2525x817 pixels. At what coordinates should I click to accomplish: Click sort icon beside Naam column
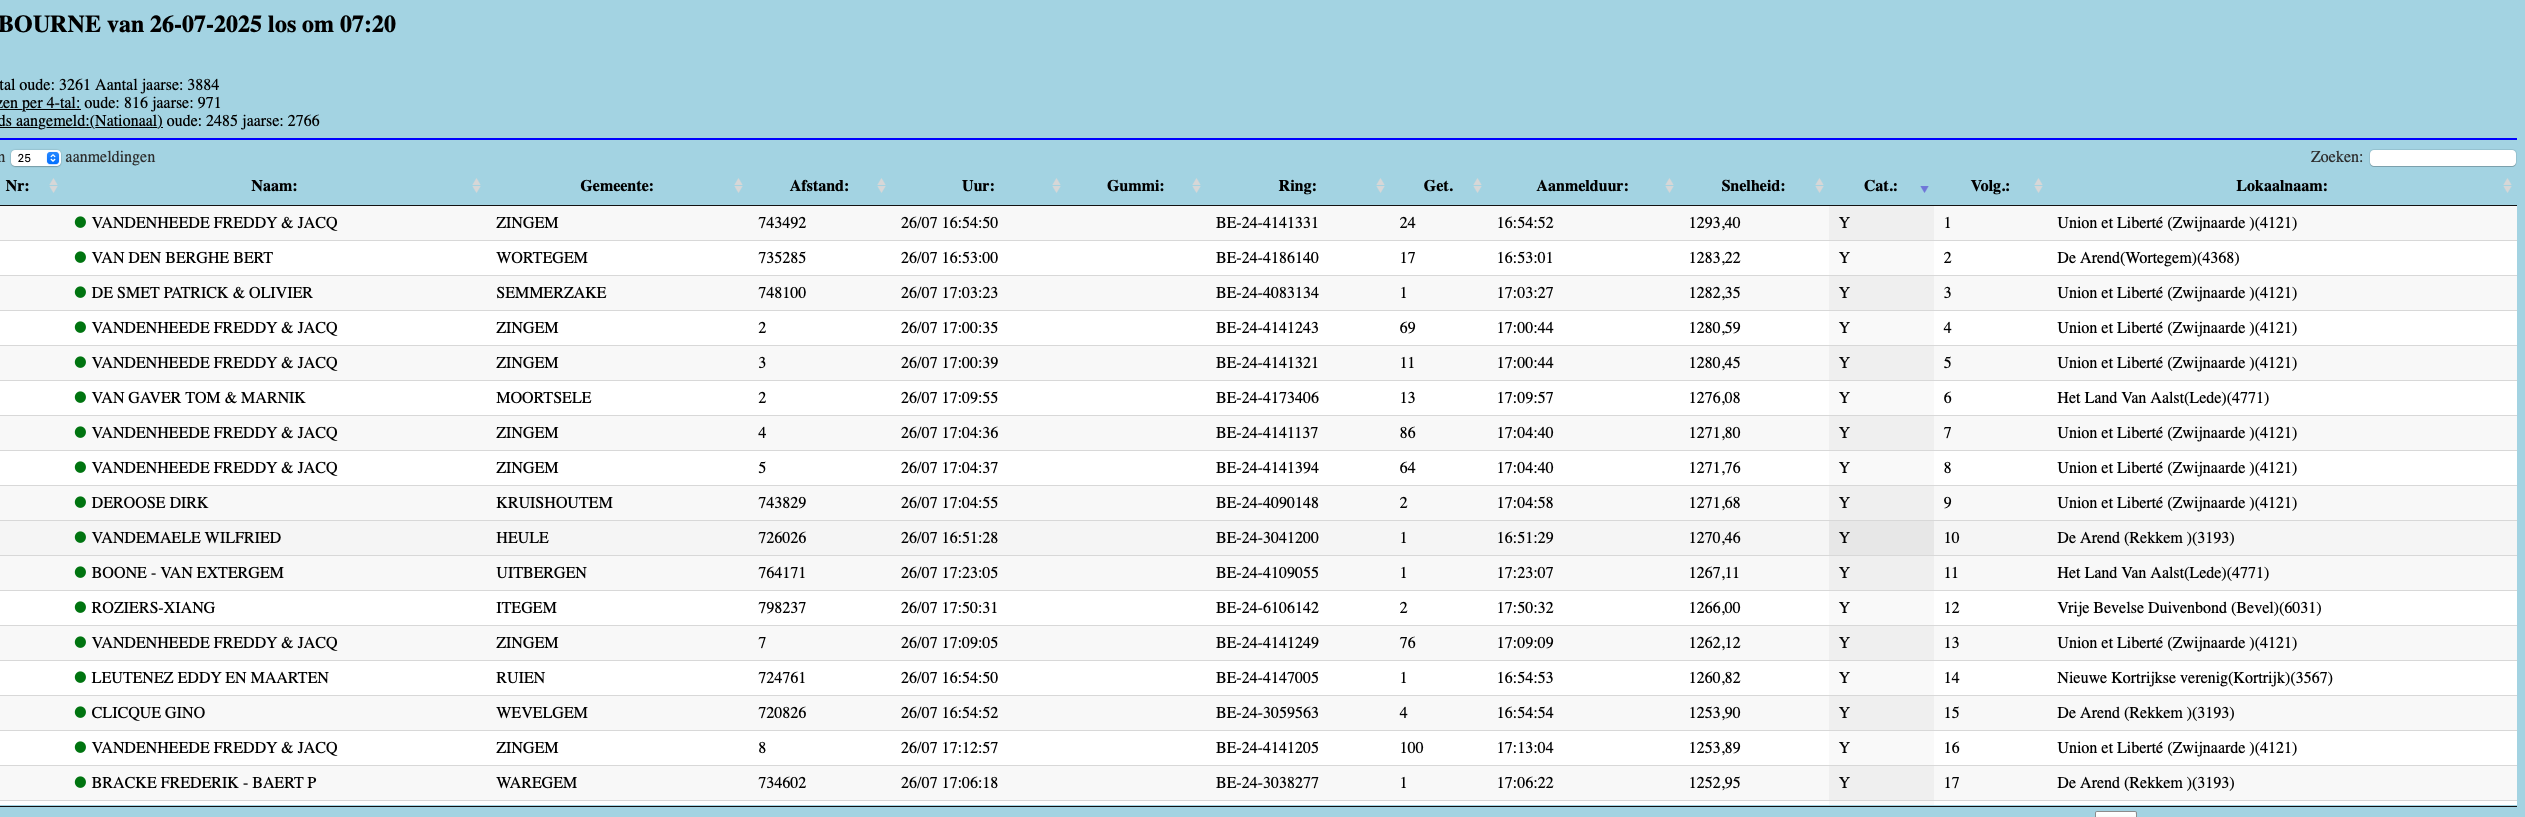coord(476,186)
